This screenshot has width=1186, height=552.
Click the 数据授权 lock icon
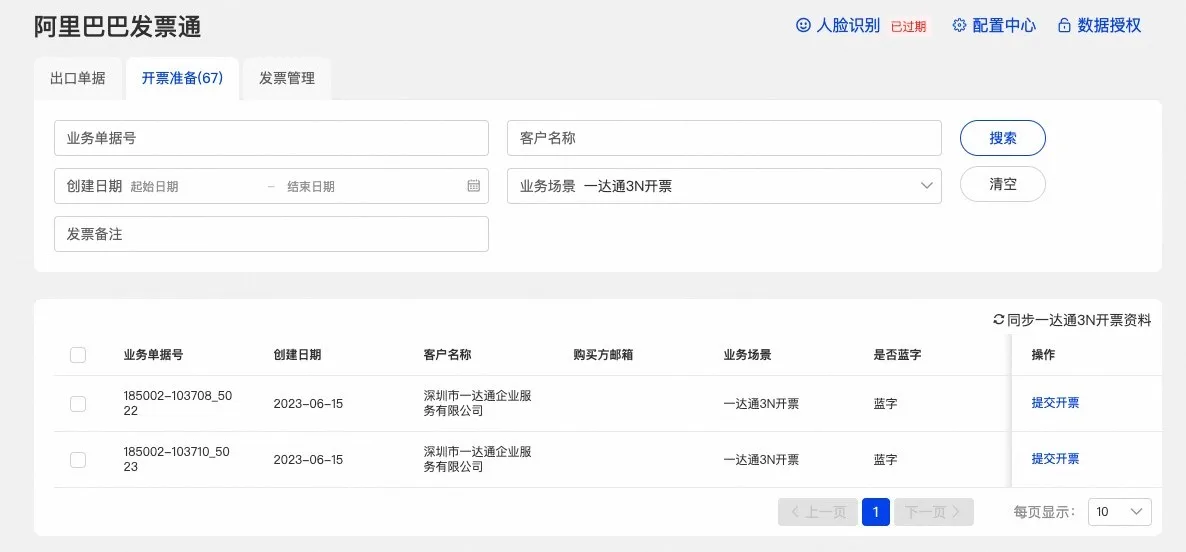1064,26
